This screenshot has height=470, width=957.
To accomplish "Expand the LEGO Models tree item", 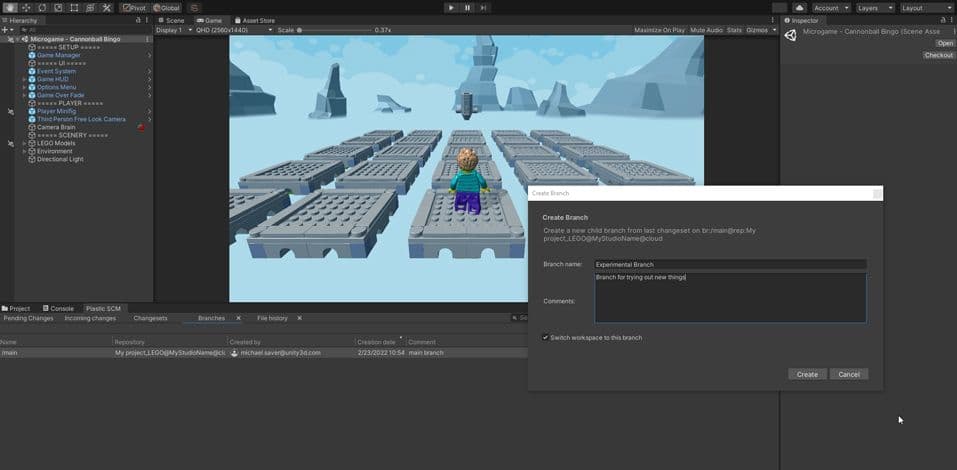I will (x=24, y=143).
